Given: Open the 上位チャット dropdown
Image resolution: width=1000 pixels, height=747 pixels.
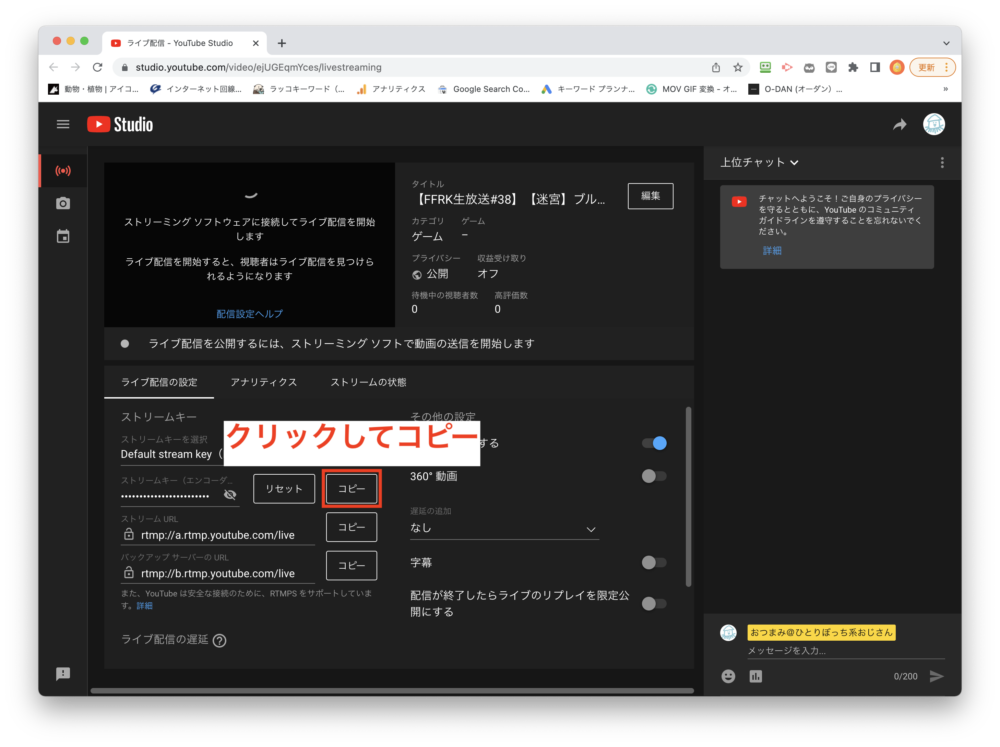Looking at the screenshot, I should (759, 163).
